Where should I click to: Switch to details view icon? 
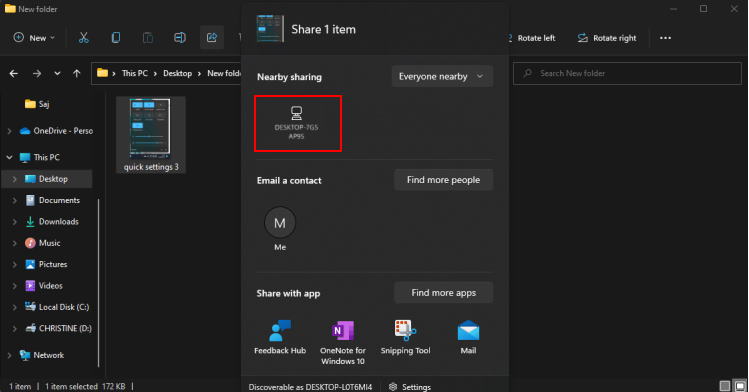click(725, 386)
